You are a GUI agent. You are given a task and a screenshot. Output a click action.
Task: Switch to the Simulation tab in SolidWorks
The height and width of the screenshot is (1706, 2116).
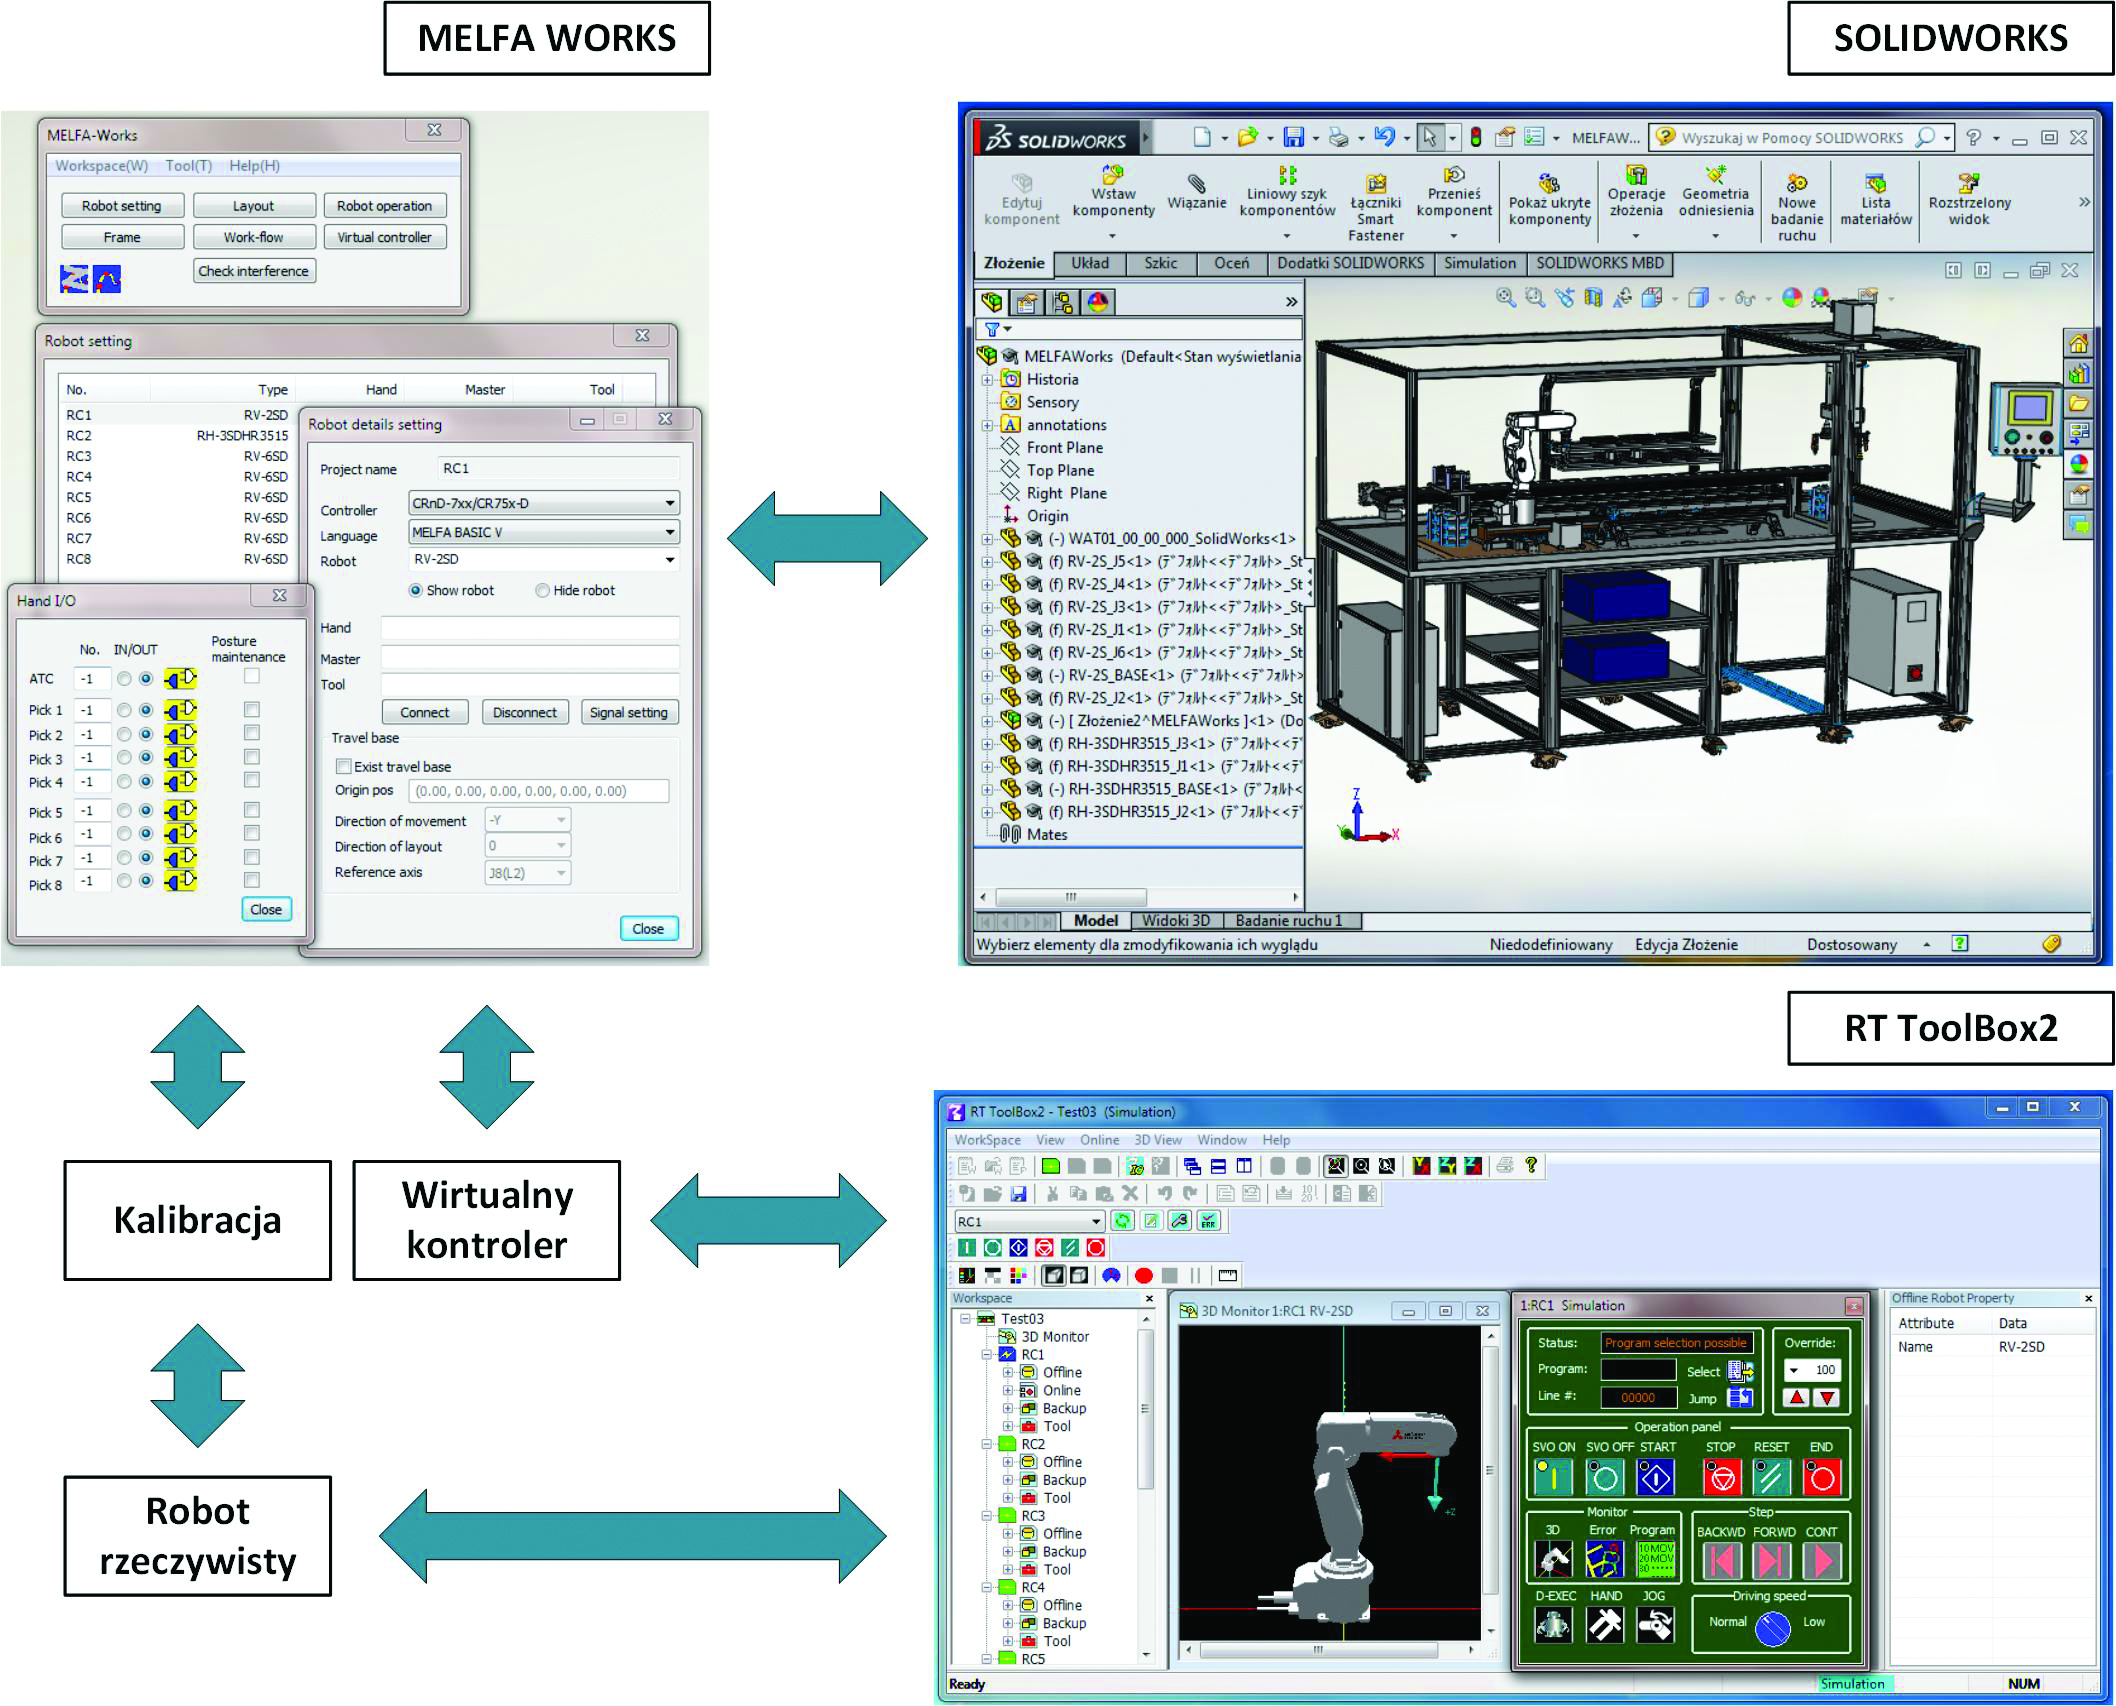tap(1479, 263)
